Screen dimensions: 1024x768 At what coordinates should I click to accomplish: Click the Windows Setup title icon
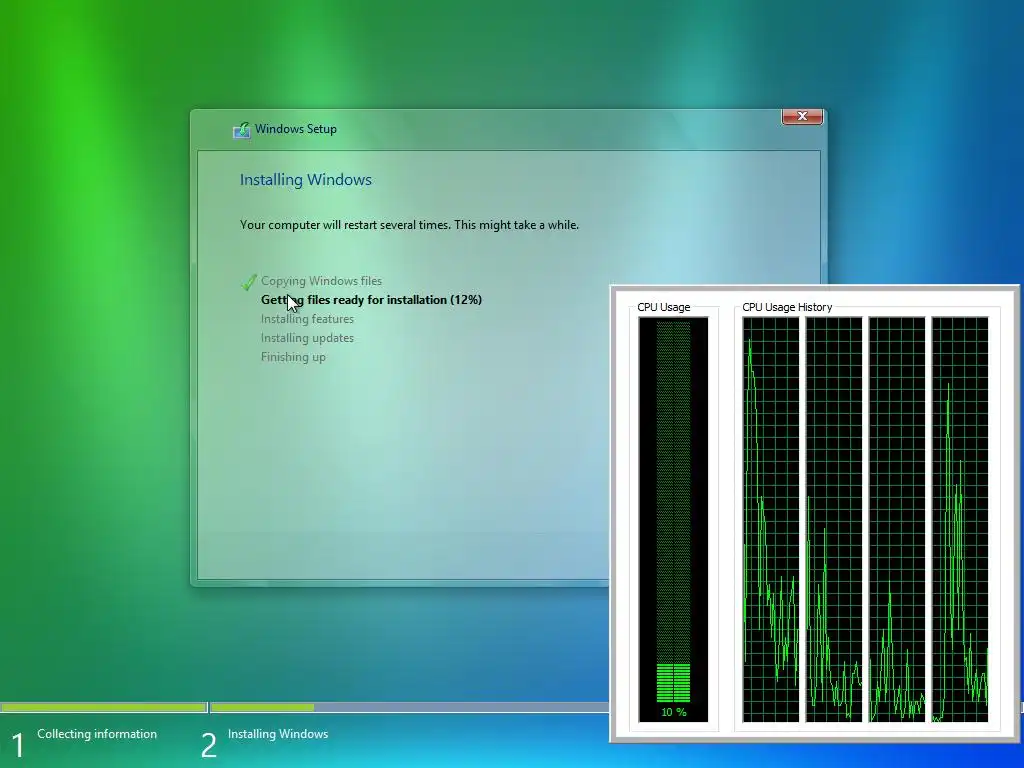(242, 130)
